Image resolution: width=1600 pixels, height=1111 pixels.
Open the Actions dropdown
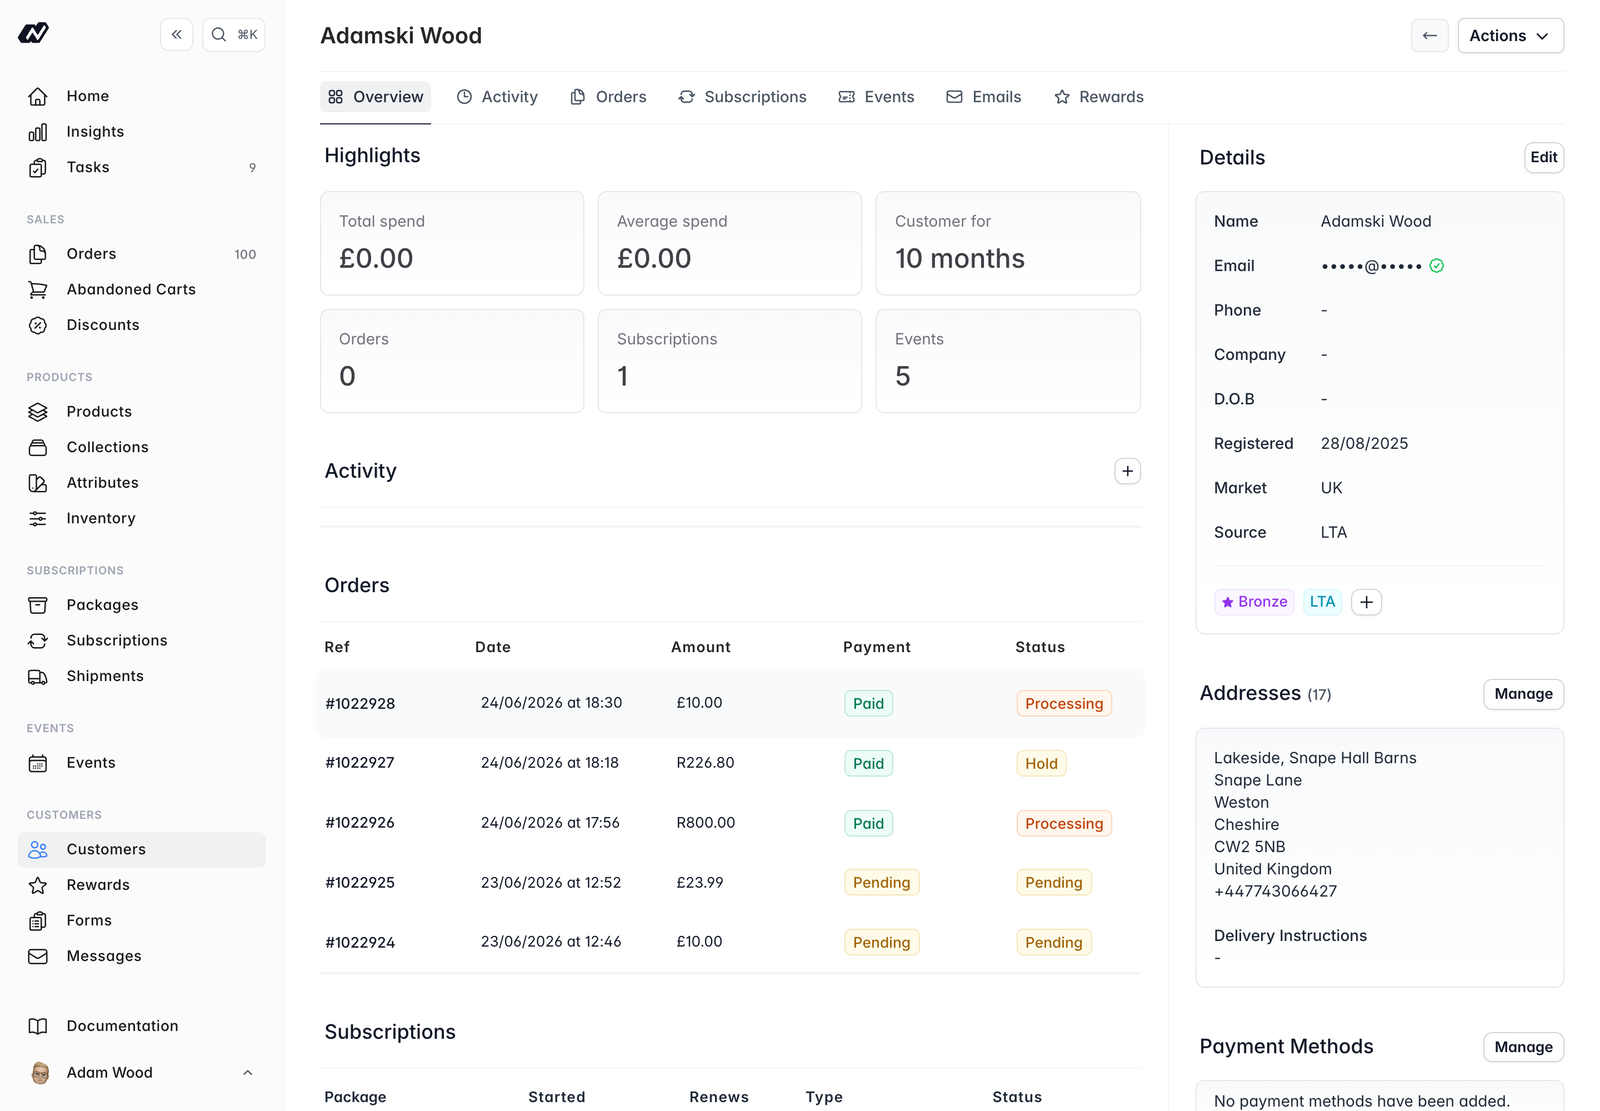pyautogui.click(x=1510, y=36)
